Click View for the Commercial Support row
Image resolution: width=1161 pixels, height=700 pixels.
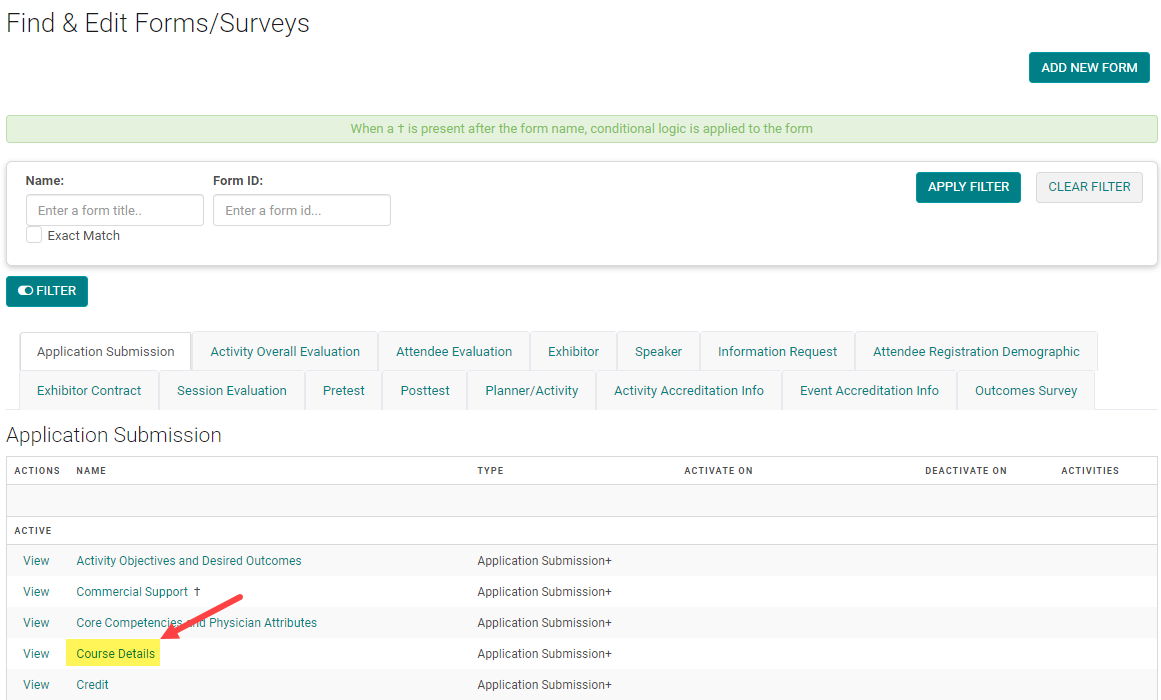point(36,592)
